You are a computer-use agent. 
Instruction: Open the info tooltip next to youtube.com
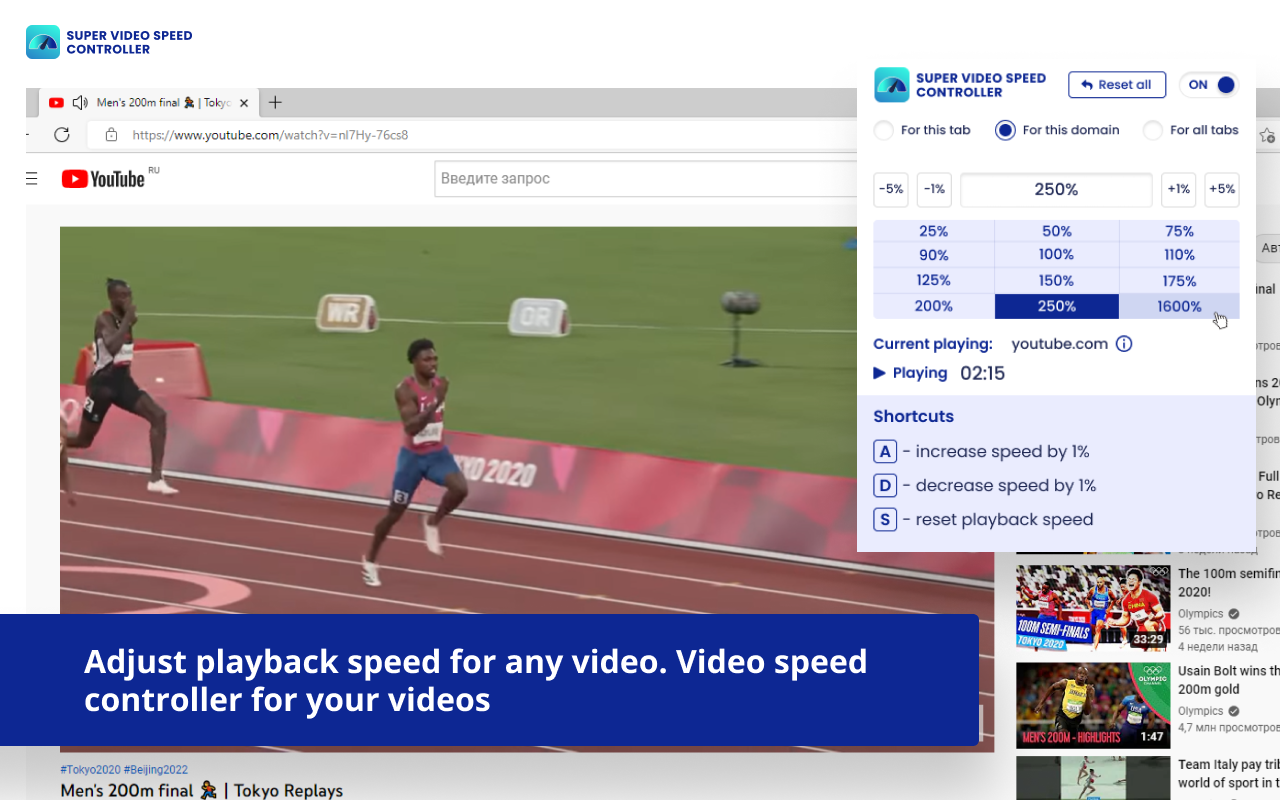coord(1124,344)
